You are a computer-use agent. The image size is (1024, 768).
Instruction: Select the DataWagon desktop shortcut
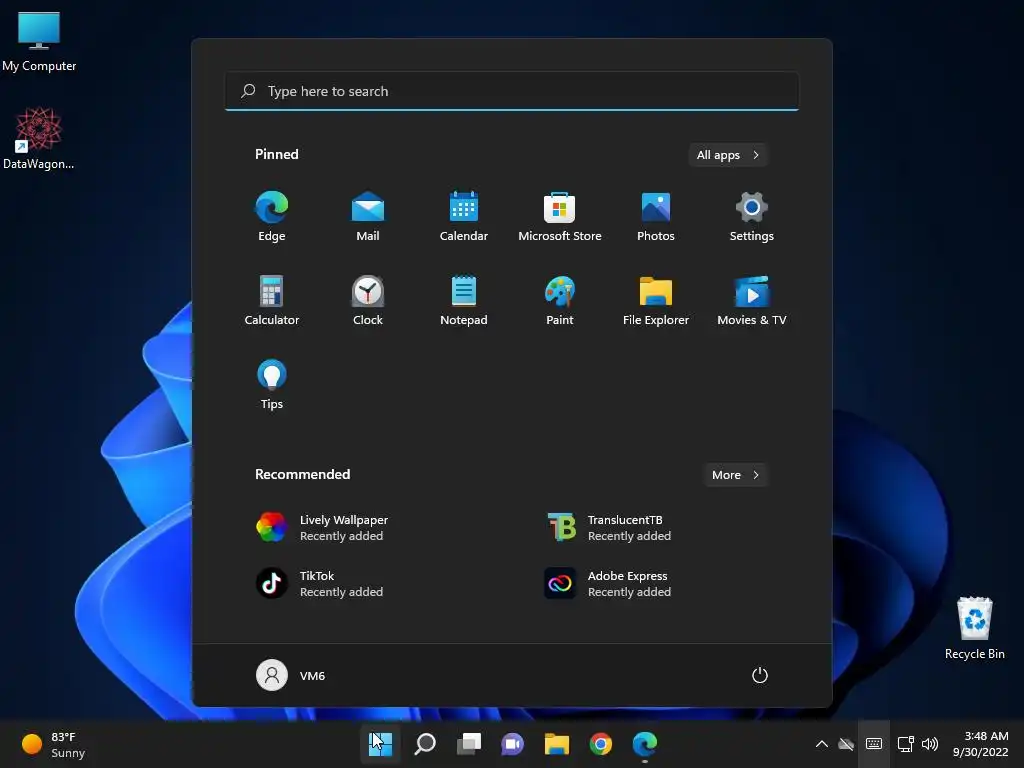click(39, 138)
